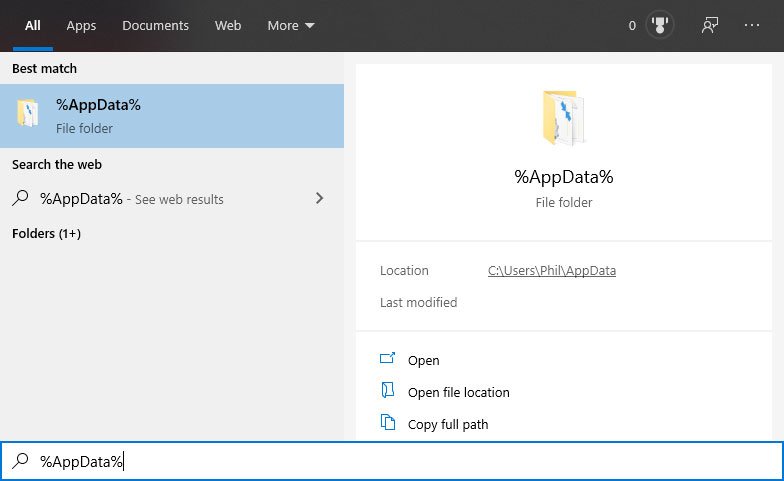Click the Copy full path icon
Image resolution: width=784 pixels, height=481 pixels.
click(388, 422)
